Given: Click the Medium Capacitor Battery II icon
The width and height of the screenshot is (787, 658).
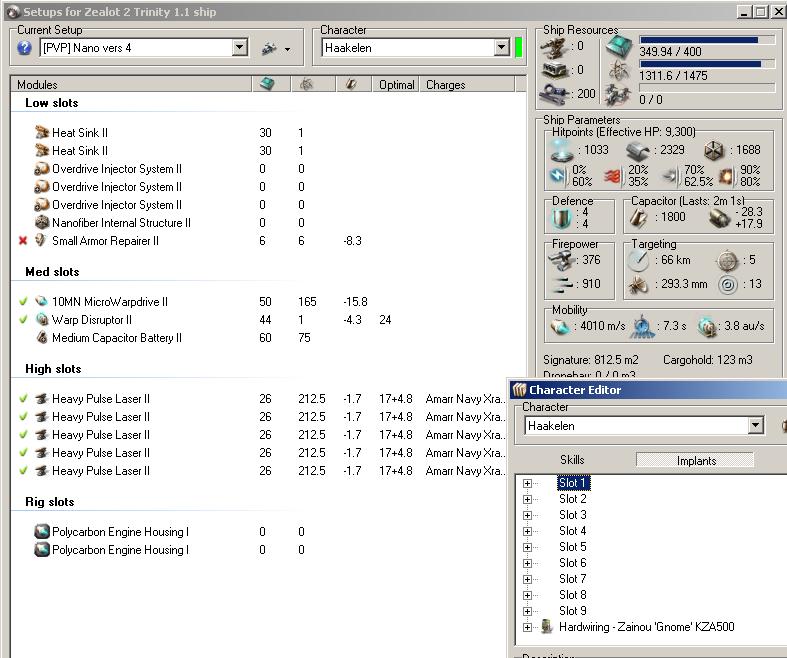Looking at the screenshot, I should pyautogui.click(x=41, y=338).
